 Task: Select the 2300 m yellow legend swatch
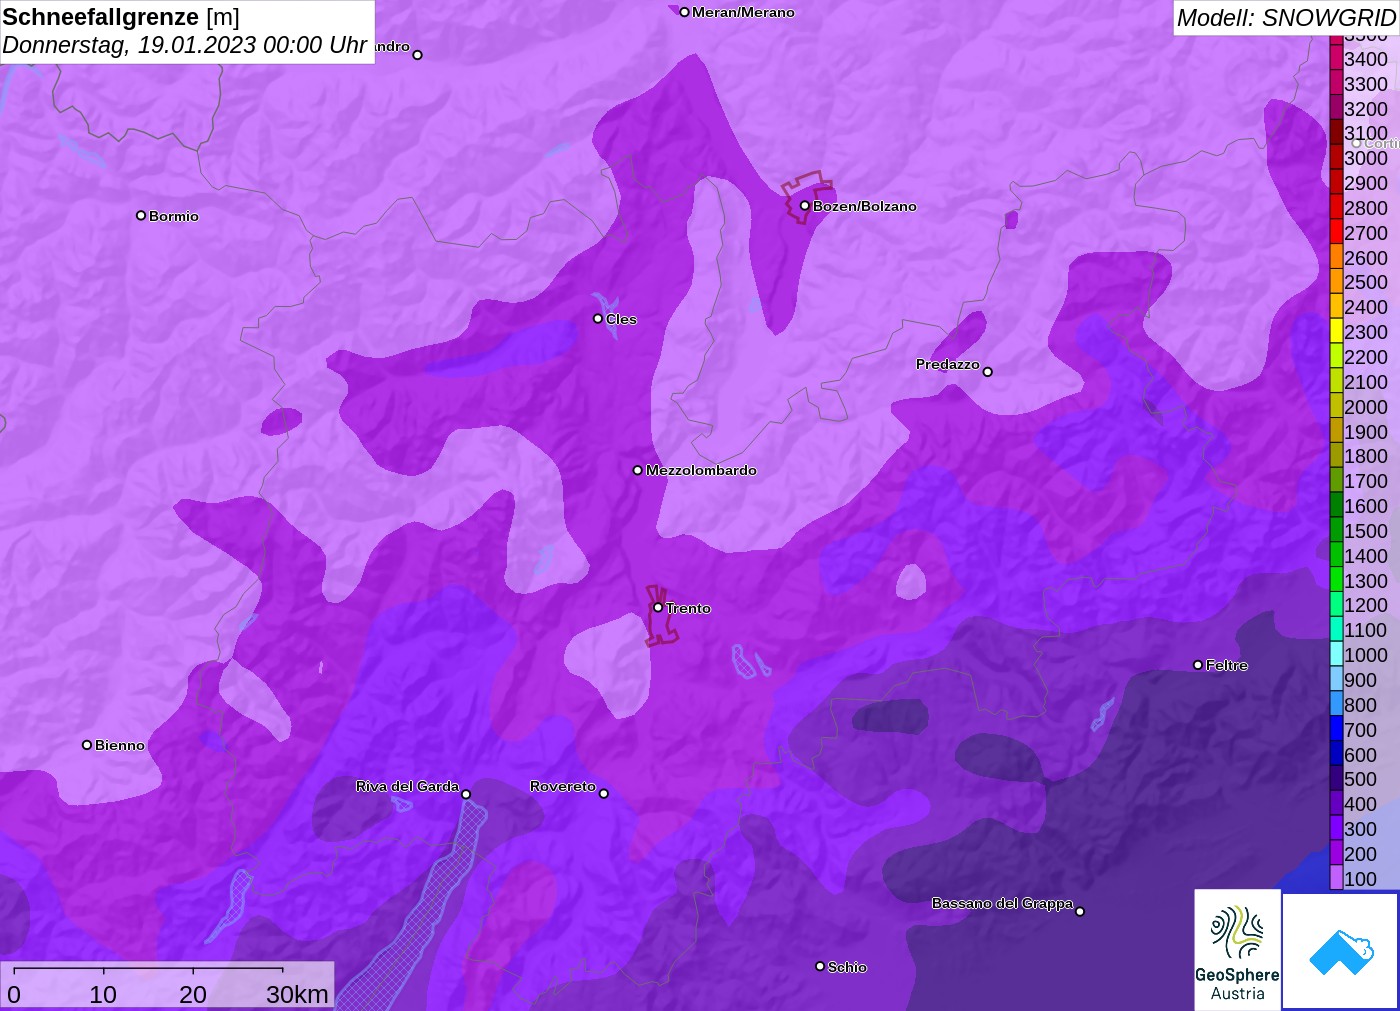pyautogui.click(x=1336, y=331)
